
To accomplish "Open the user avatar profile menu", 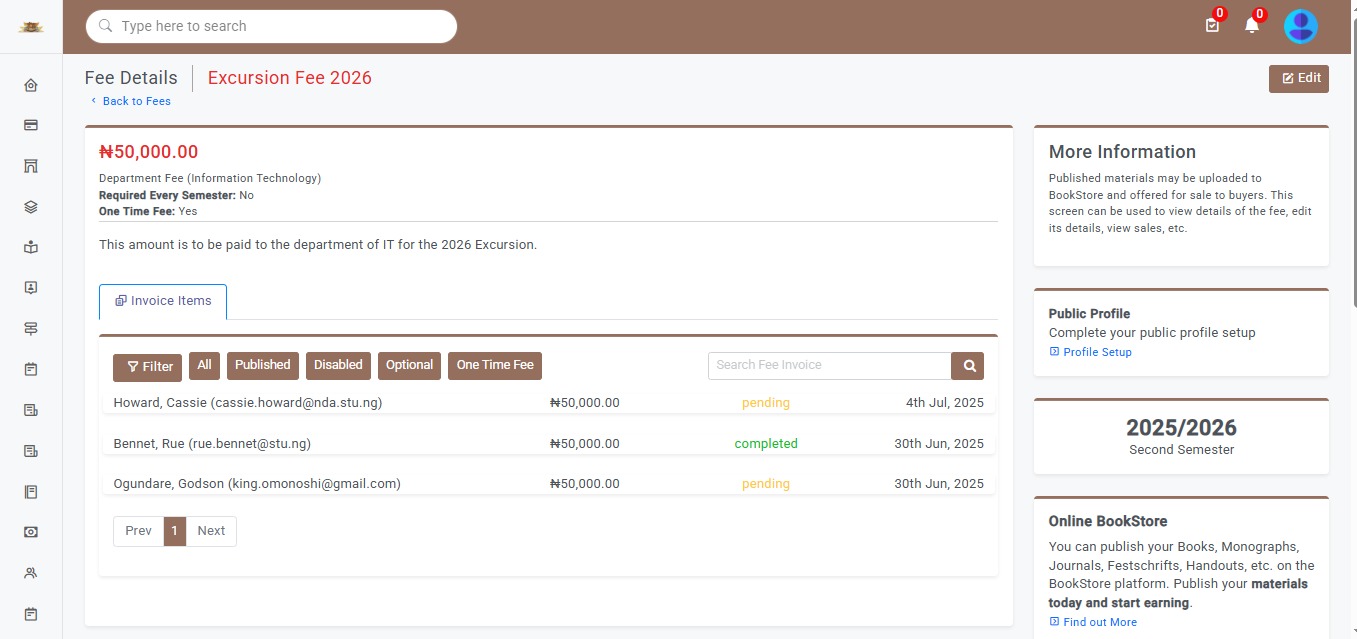I will point(1300,26).
